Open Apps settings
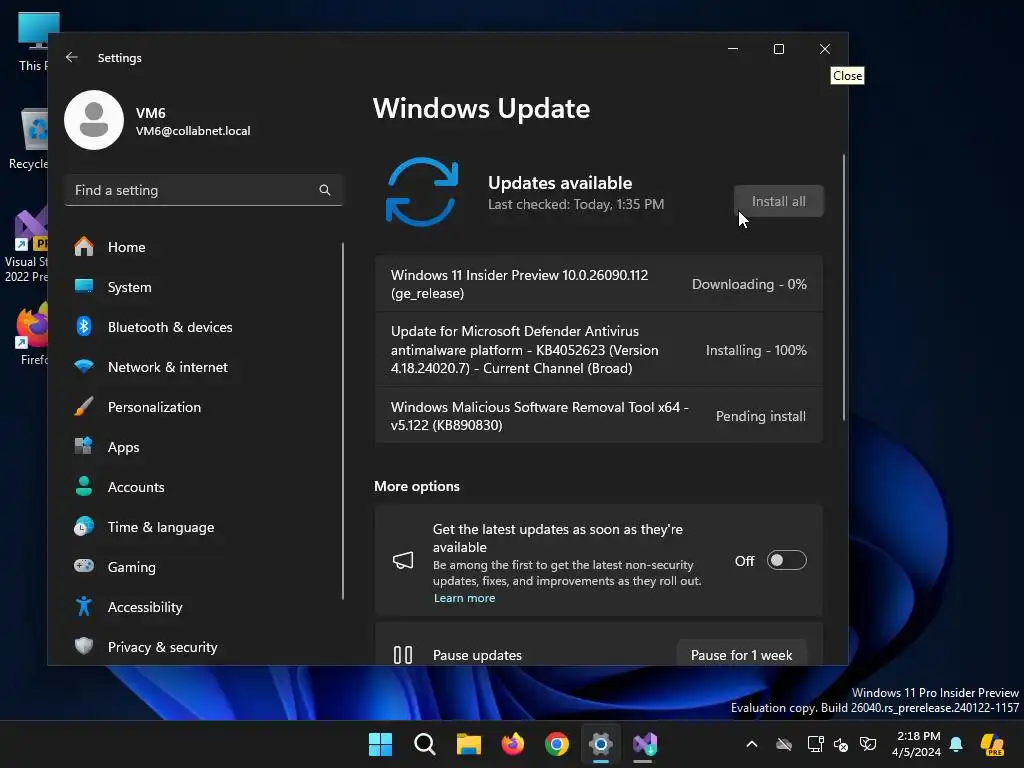This screenshot has height=768, width=1024. [x=206, y=447]
